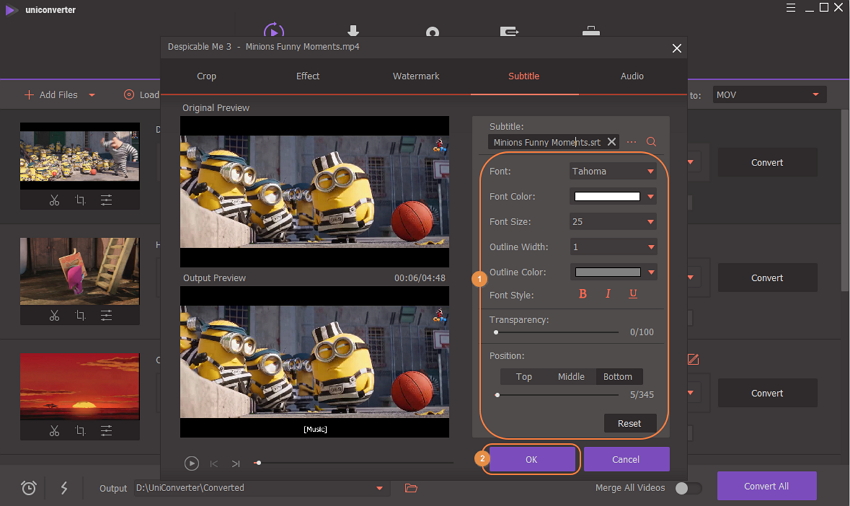
Task: Switch to the Audio tab
Action: coord(632,76)
